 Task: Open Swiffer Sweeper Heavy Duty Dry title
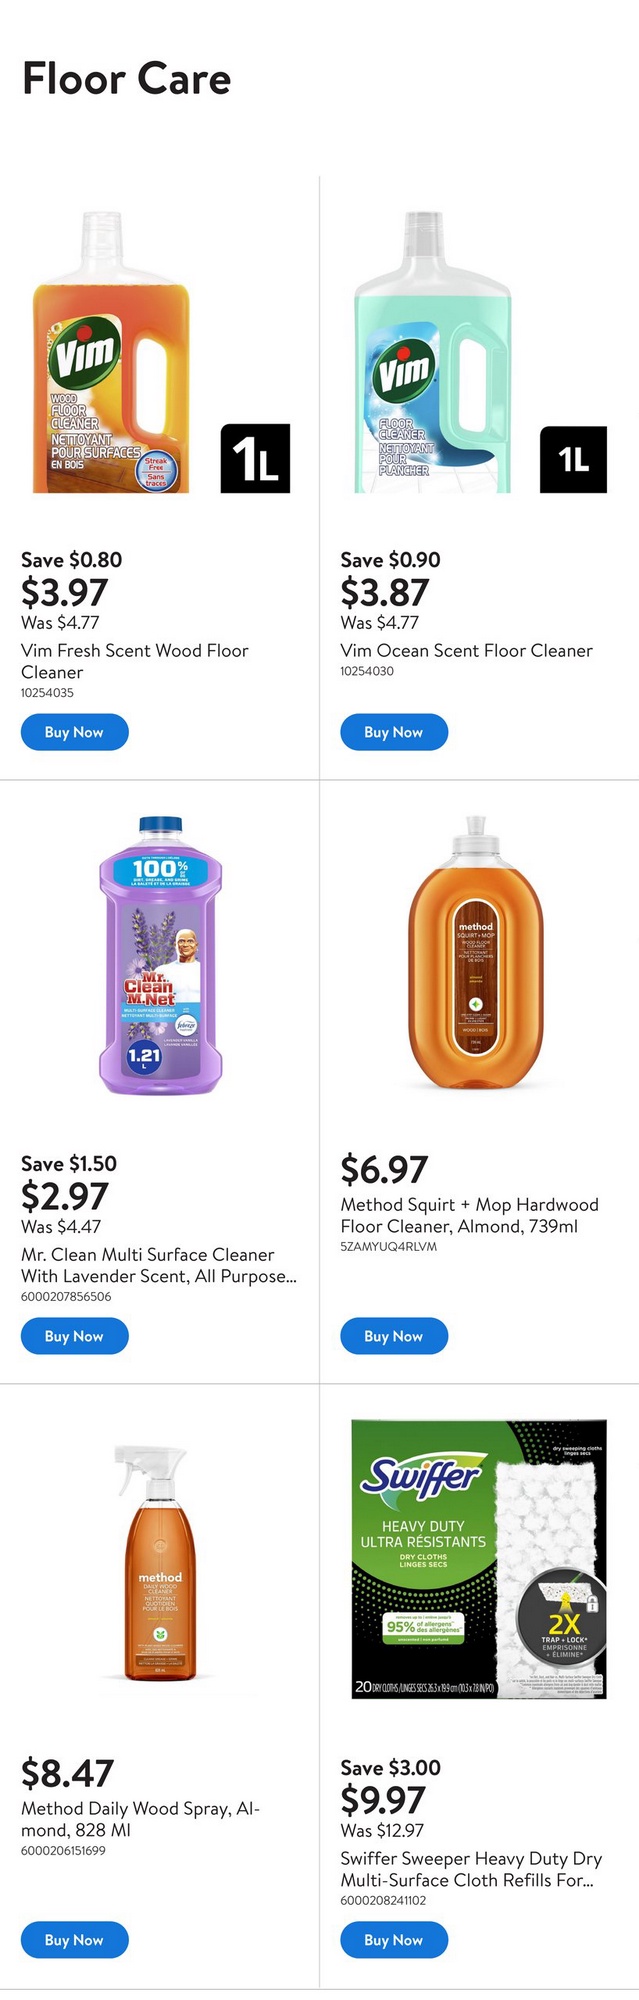(x=470, y=1869)
